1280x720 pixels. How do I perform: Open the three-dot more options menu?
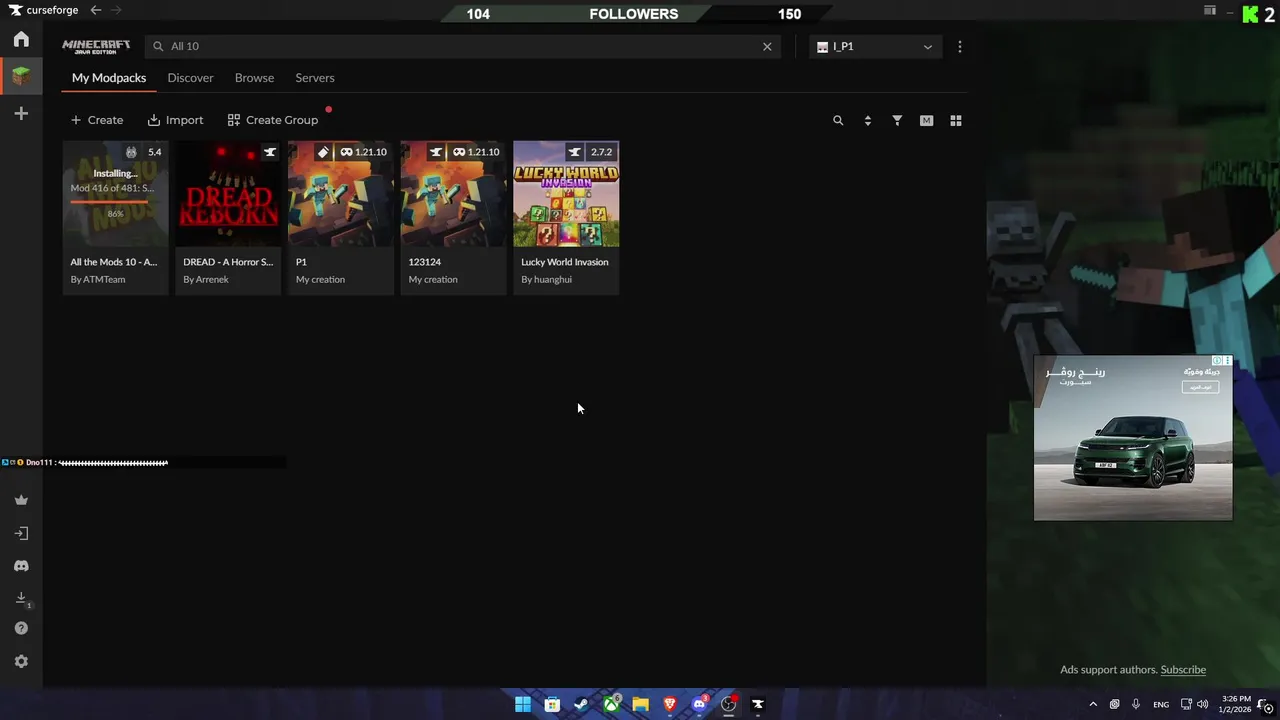click(960, 46)
